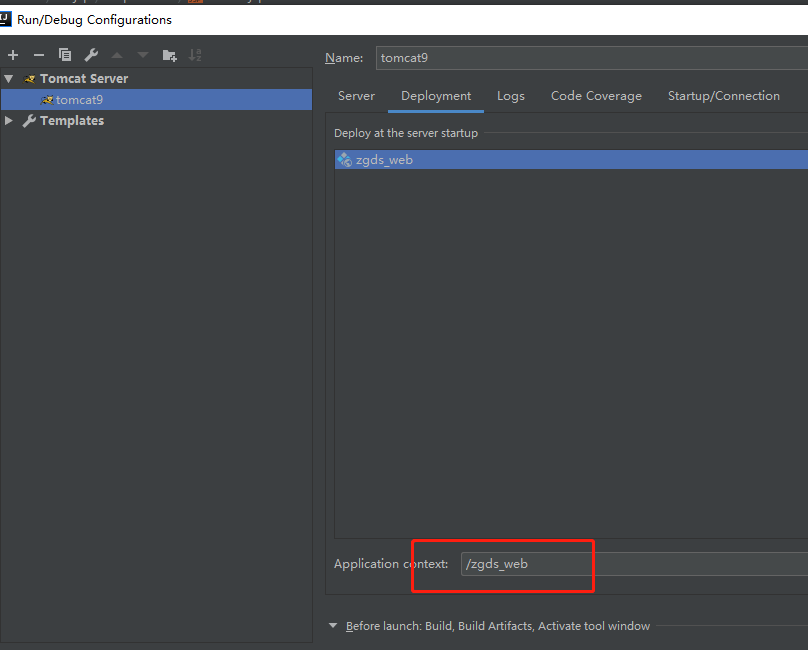Go to the Code Coverage tab
This screenshot has width=808, height=650.
(x=596, y=96)
